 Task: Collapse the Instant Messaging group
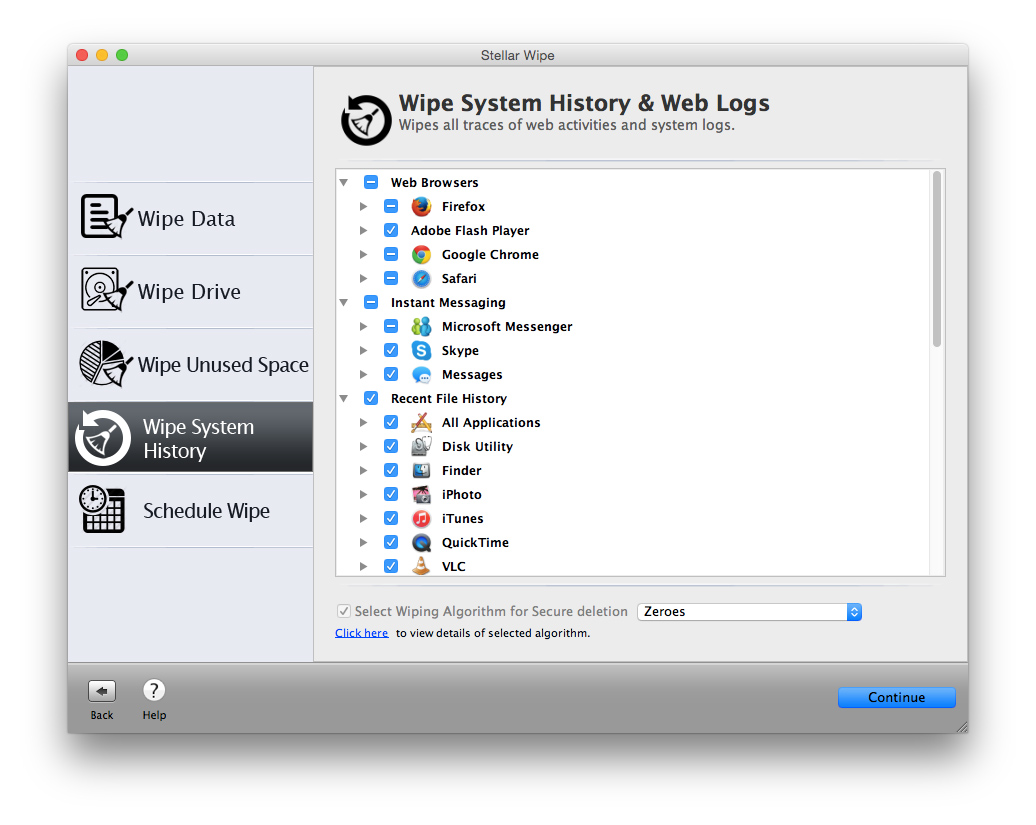(344, 303)
